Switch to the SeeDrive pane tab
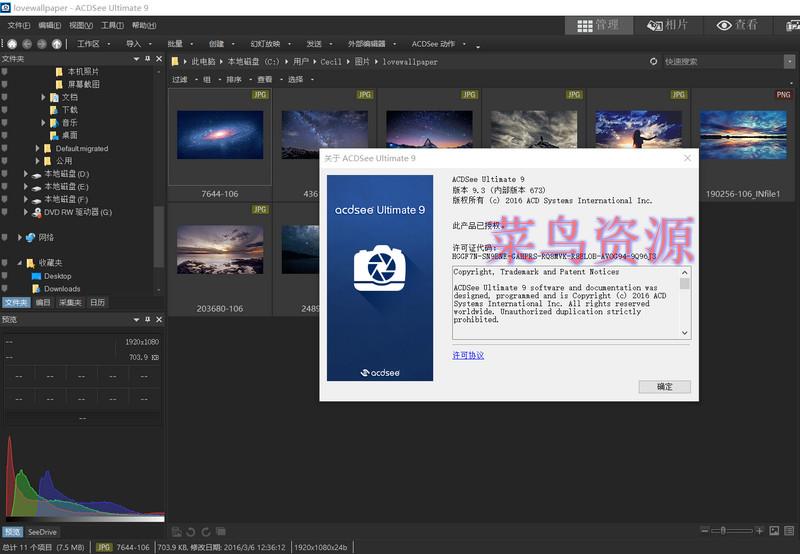 pyautogui.click(x=42, y=532)
